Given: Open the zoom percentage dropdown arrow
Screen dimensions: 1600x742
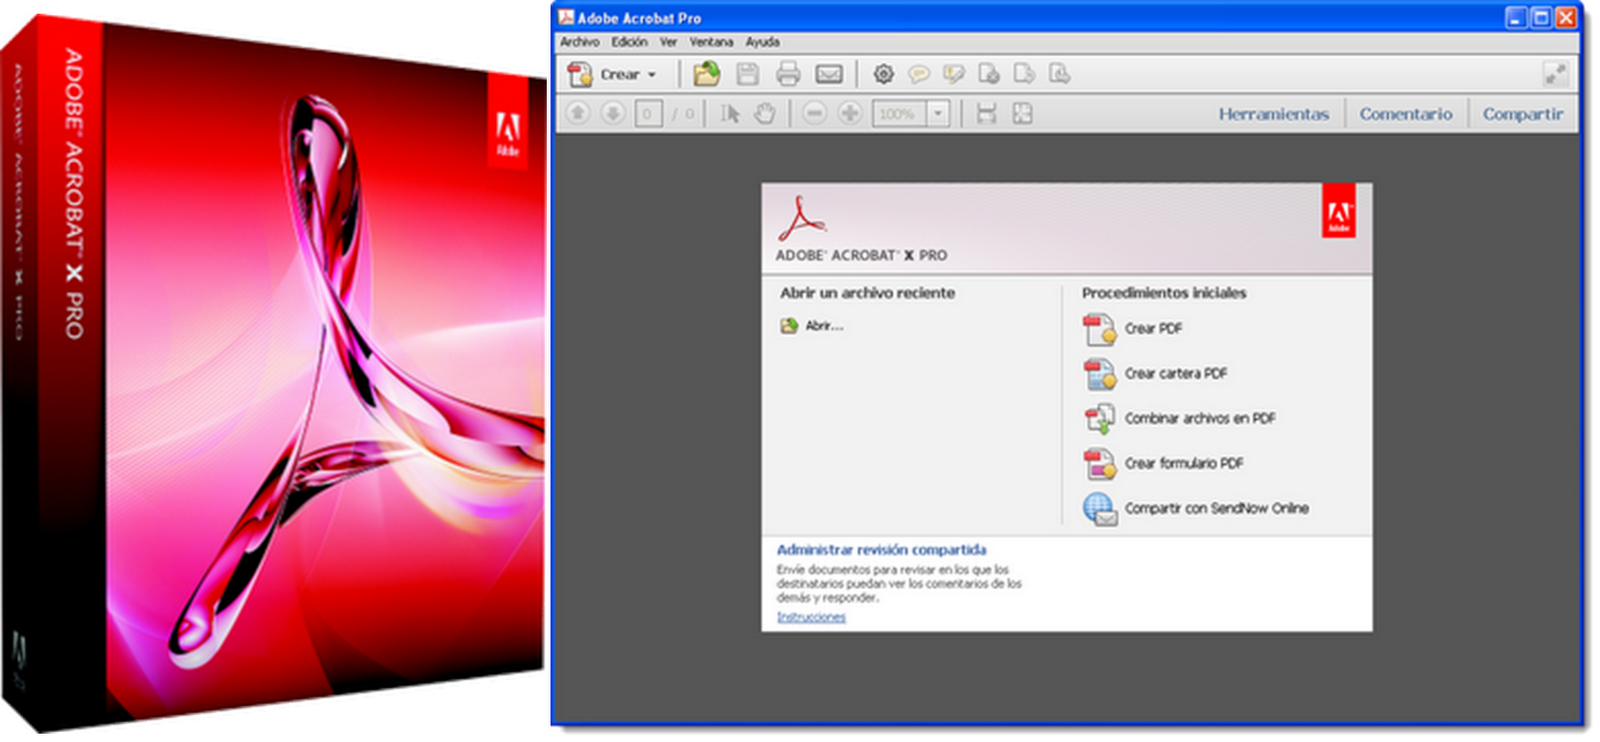Looking at the screenshot, I should pyautogui.click(x=938, y=114).
